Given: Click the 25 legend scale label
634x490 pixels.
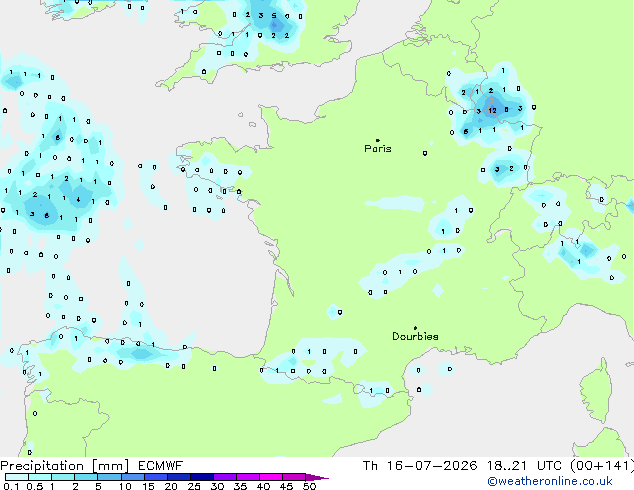Looking at the screenshot, I should 194,486.
